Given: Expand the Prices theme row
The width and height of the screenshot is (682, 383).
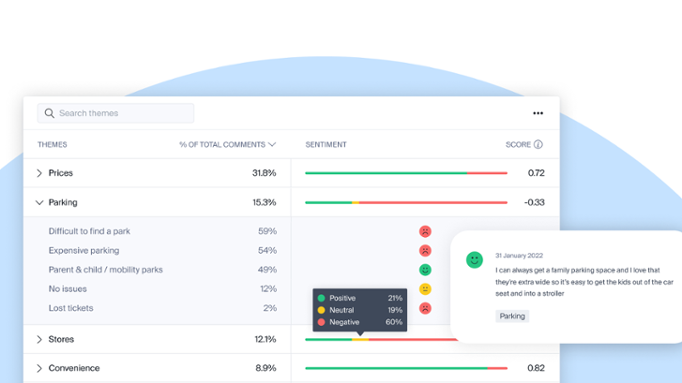Looking at the screenshot, I should click(x=39, y=173).
